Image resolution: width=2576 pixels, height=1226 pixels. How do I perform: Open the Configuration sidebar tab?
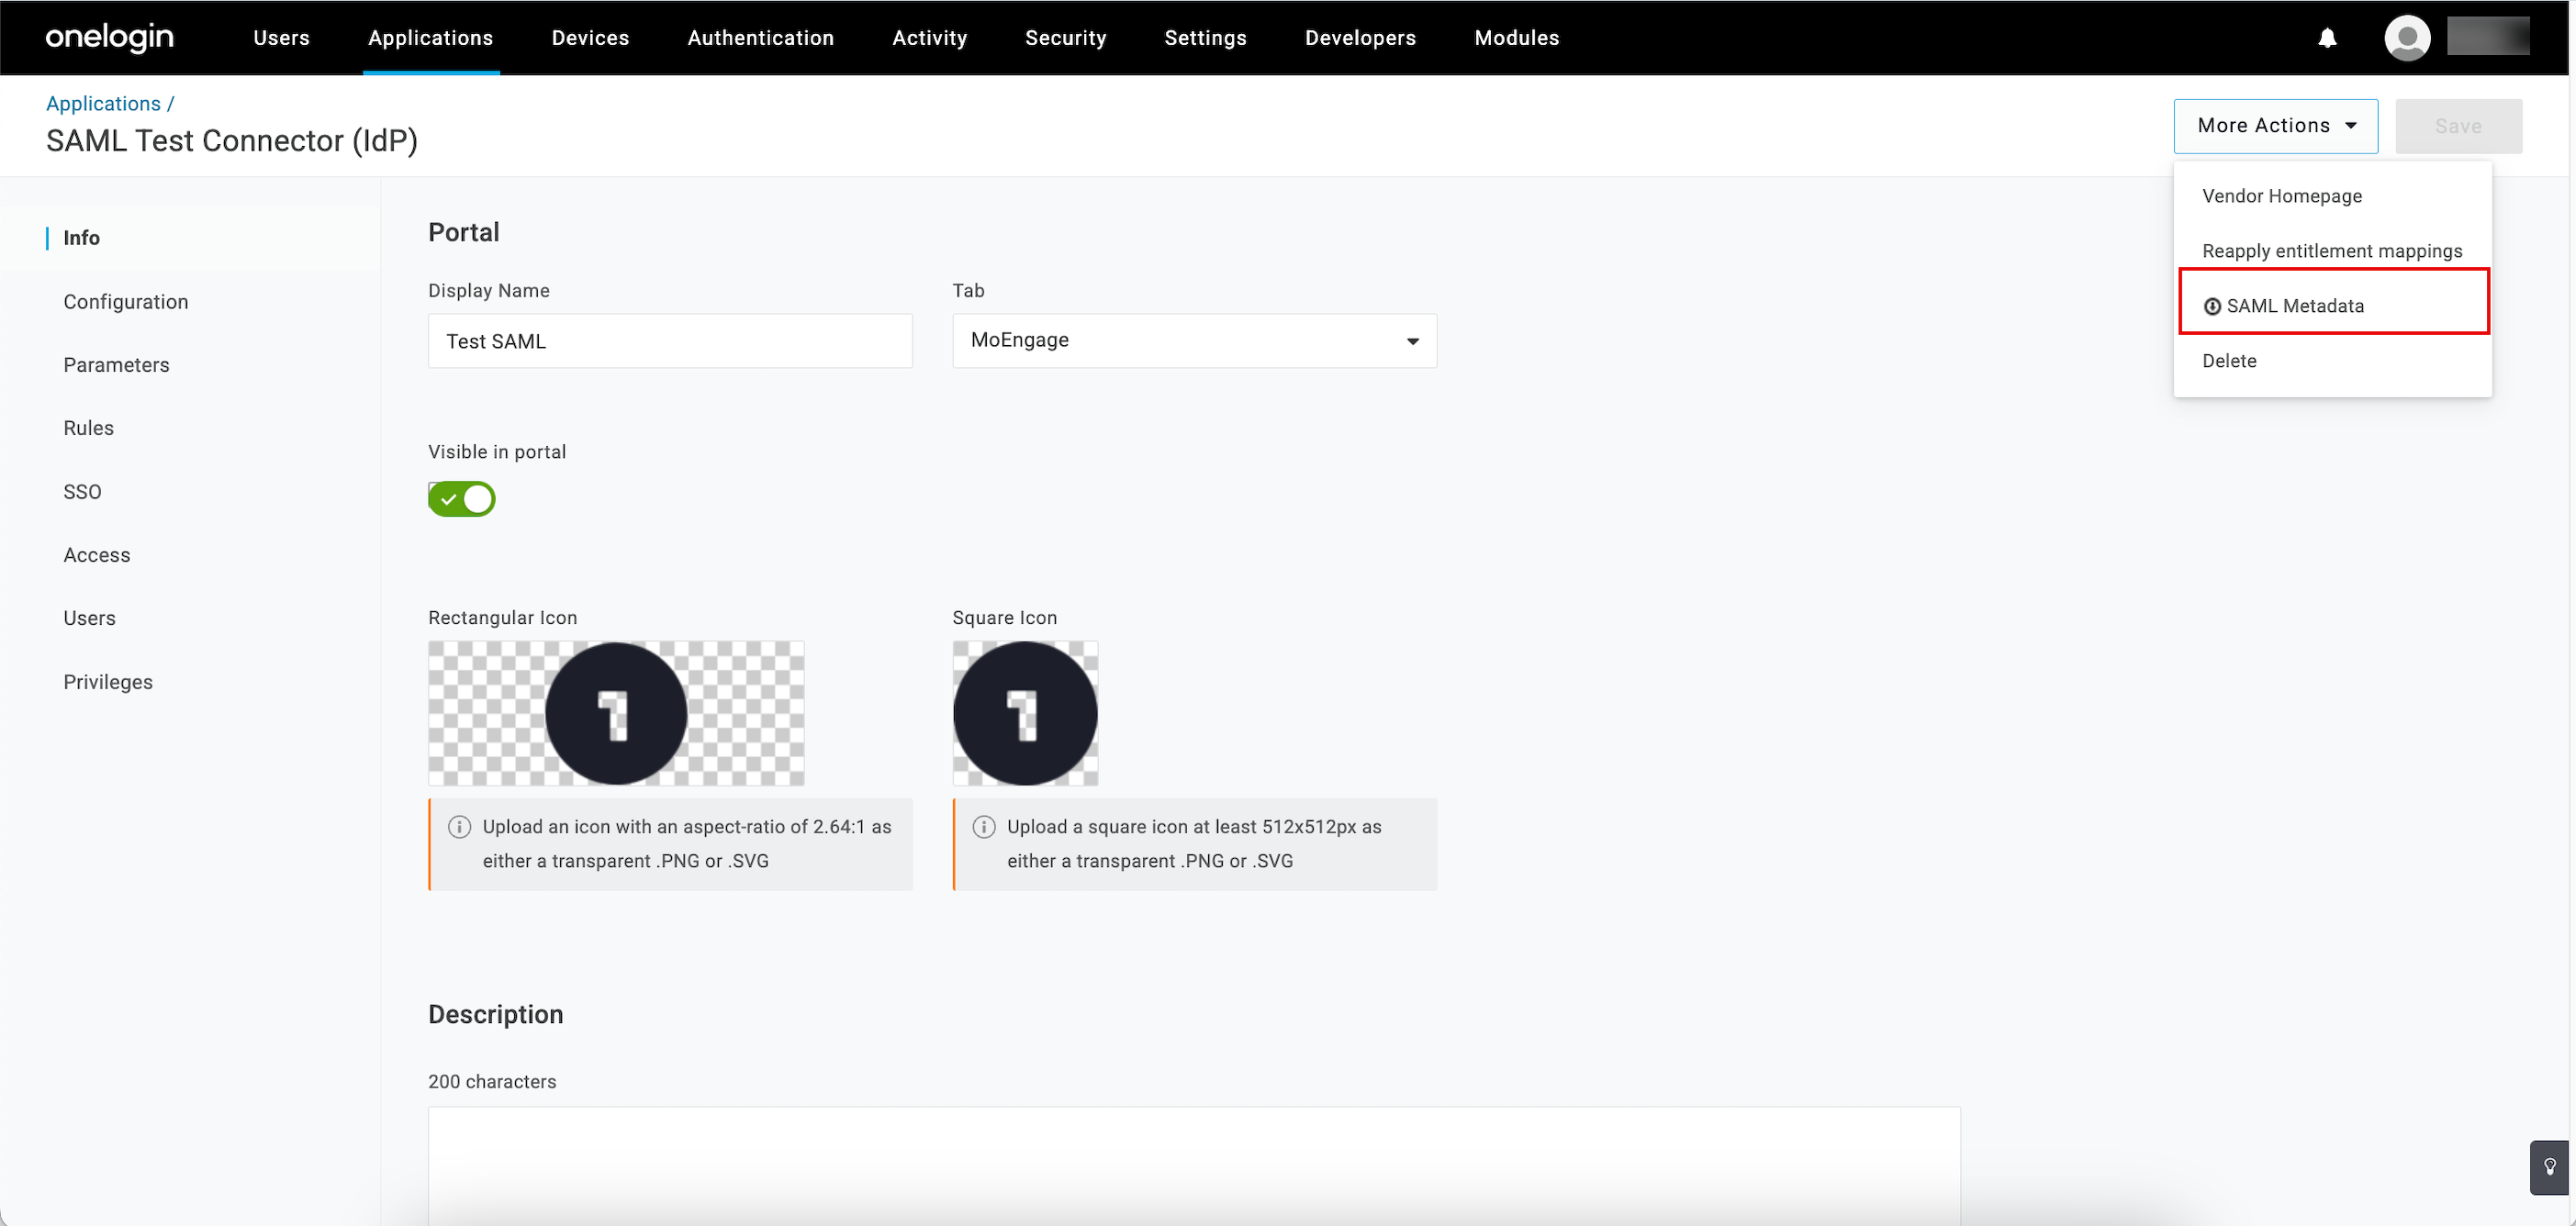pyautogui.click(x=126, y=302)
